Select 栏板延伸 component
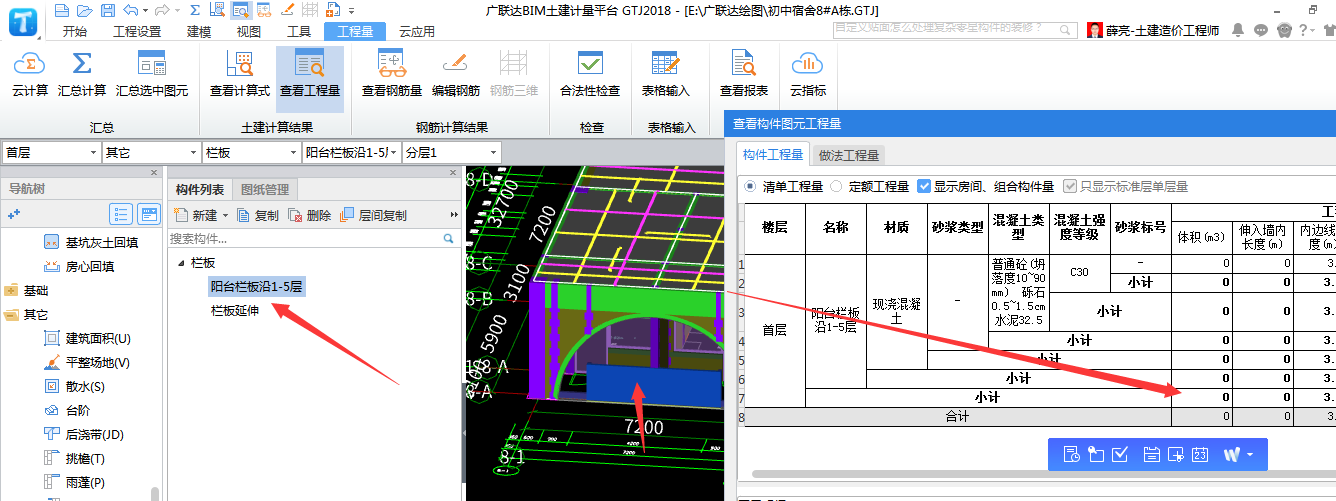 (235, 311)
